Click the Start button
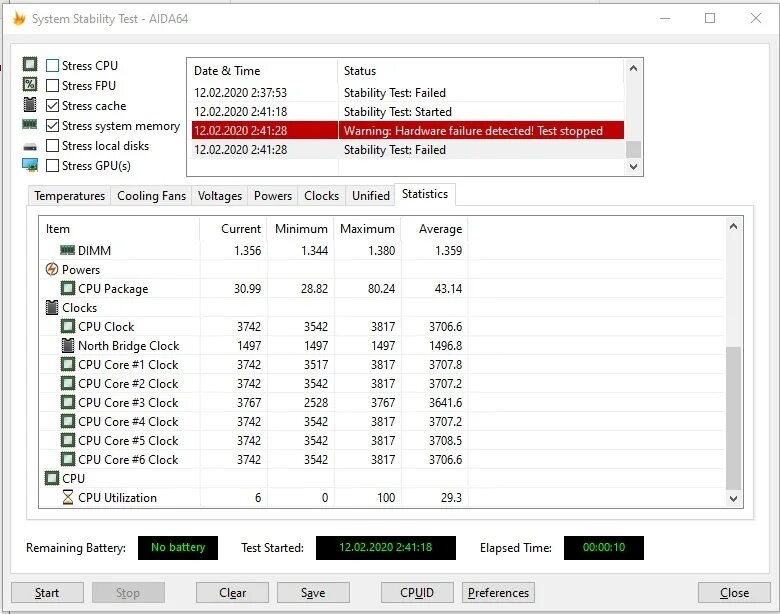This screenshot has height=614, width=780. pos(47,593)
